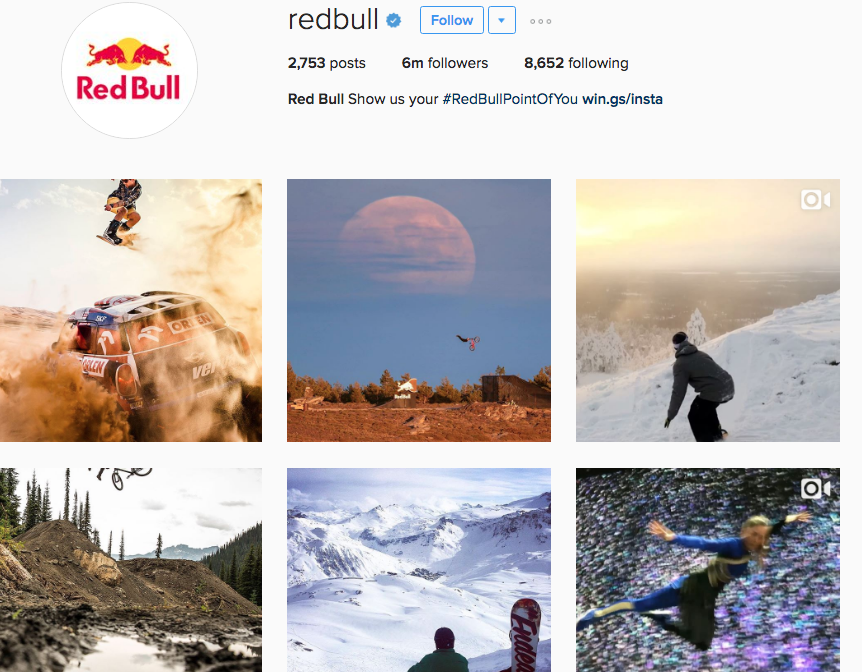Click the Red Bull profile picture
This screenshot has width=862, height=672.
[129, 70]
